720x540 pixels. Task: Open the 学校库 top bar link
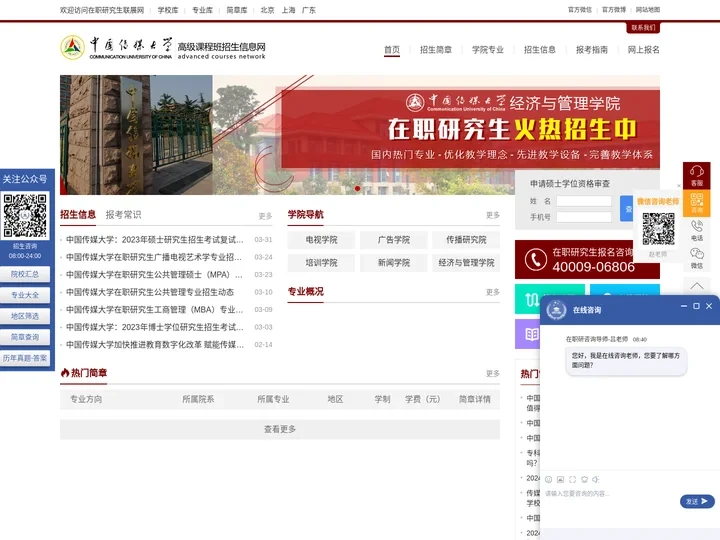point(168,10)
